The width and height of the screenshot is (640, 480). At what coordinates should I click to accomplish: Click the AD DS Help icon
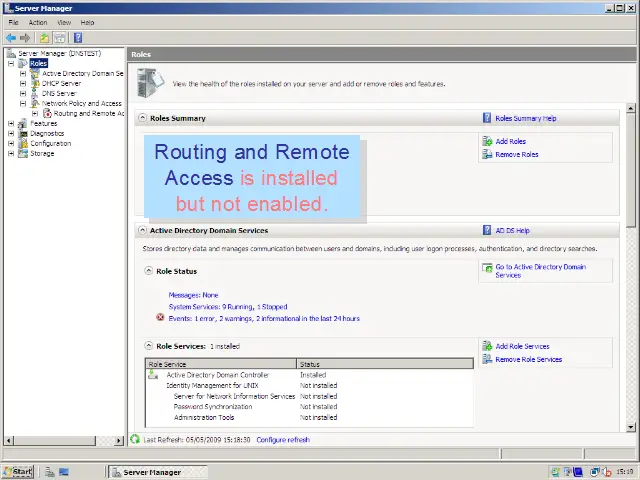tap(487, 230)
